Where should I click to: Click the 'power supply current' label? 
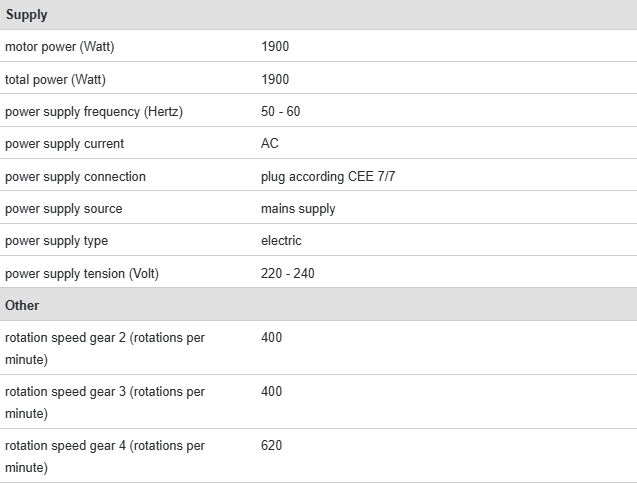point(64,144)
